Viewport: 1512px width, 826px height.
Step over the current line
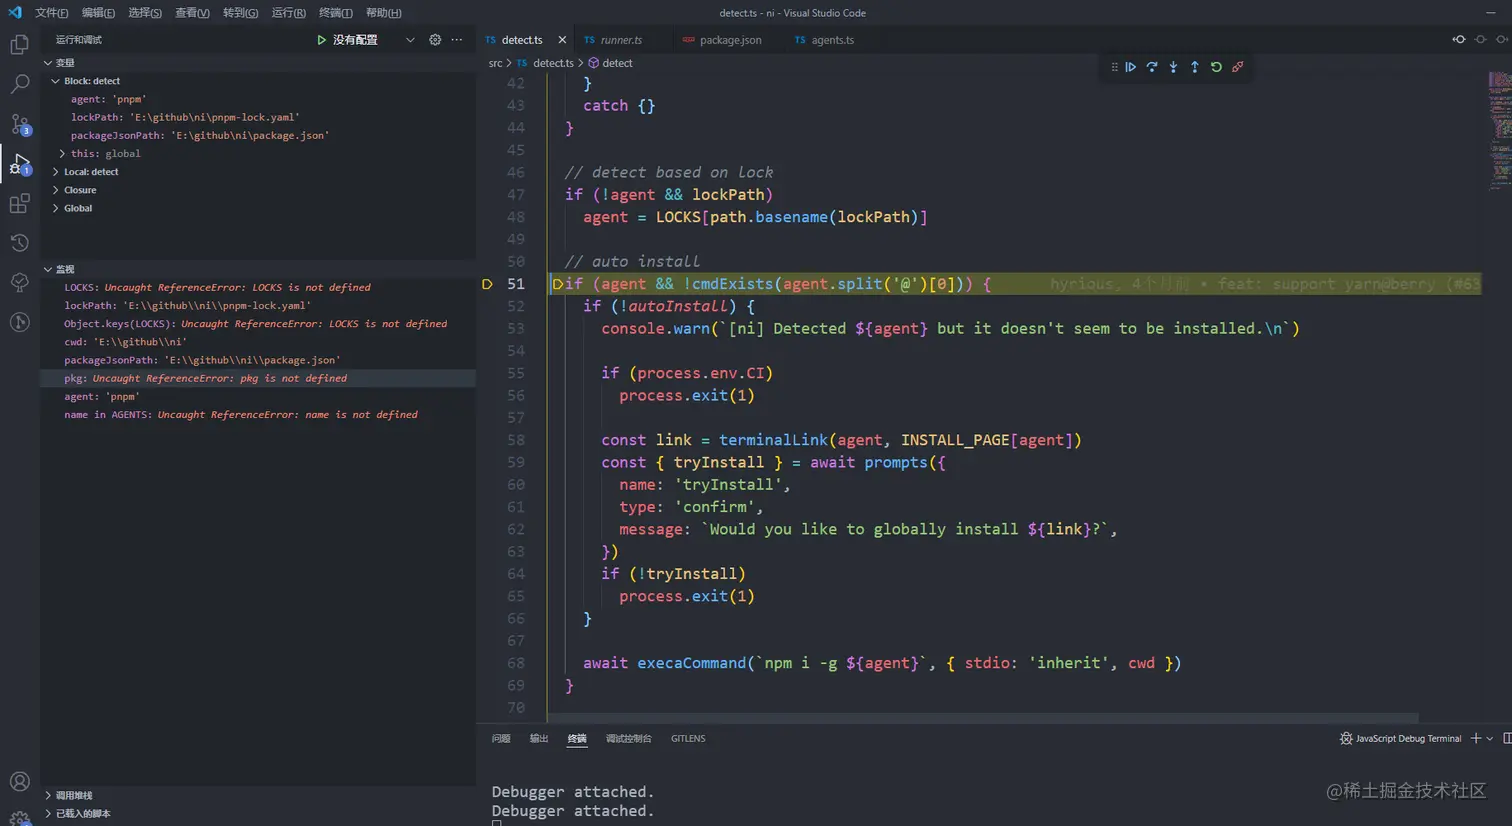click(1152, 67)
